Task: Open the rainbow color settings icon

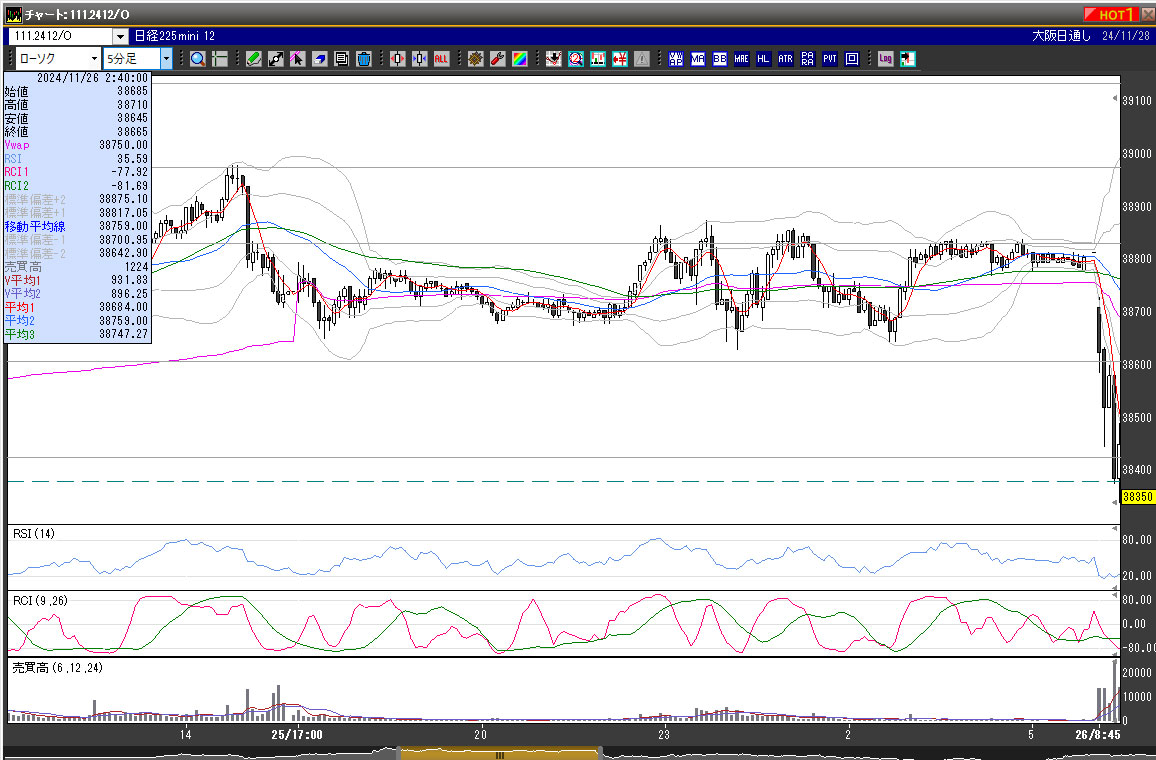Action: click(x=520, y=59)
